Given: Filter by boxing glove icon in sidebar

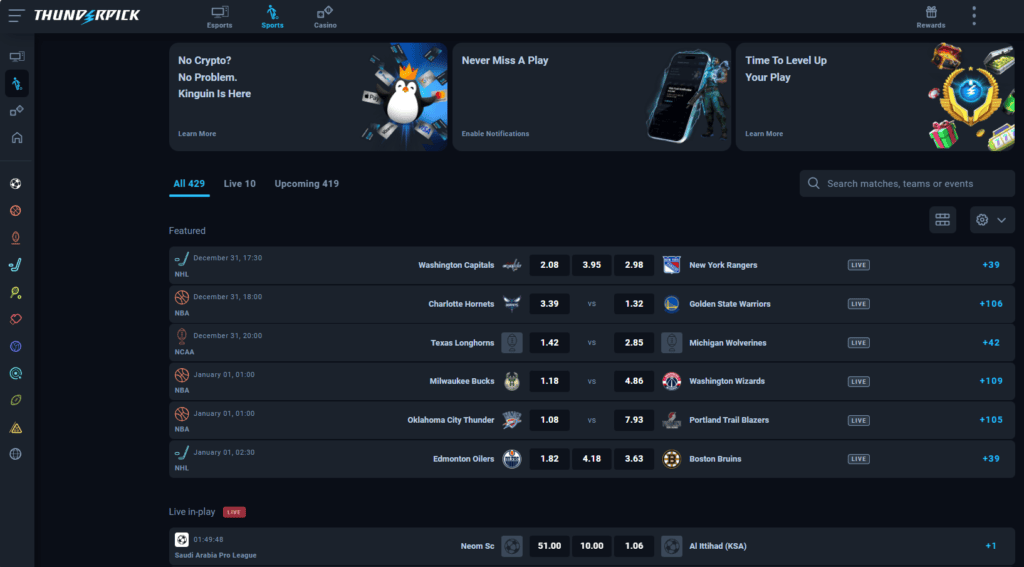Looking at the screenshot, I should [16, 319].
